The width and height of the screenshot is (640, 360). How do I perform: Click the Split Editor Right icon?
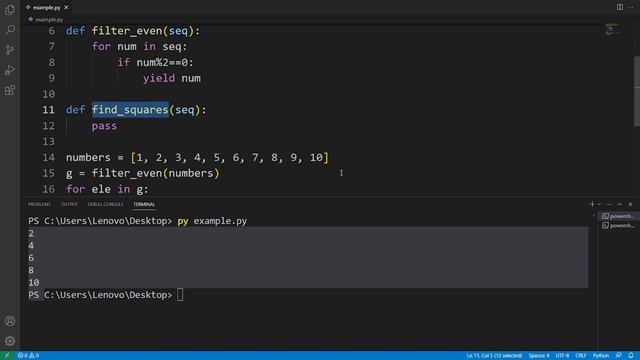[x=620, y=7]
